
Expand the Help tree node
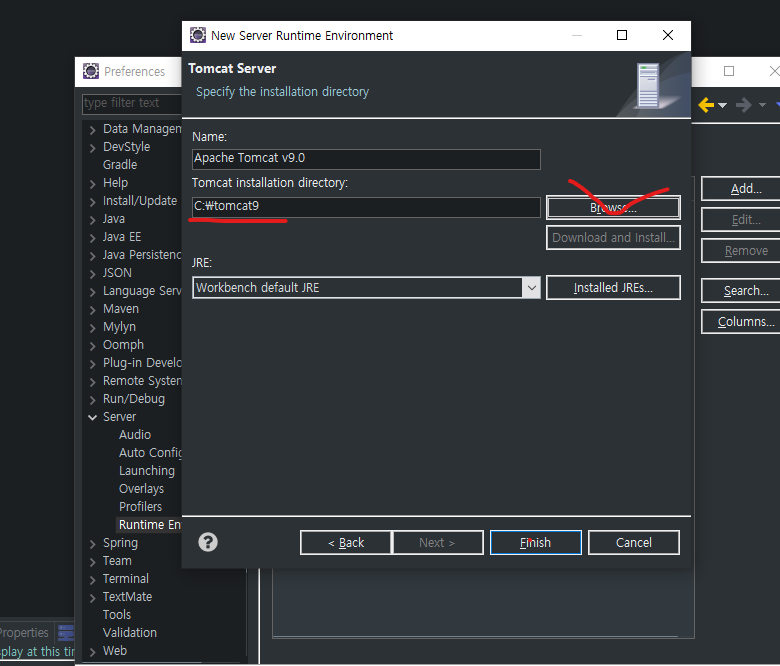click(93, 184)
